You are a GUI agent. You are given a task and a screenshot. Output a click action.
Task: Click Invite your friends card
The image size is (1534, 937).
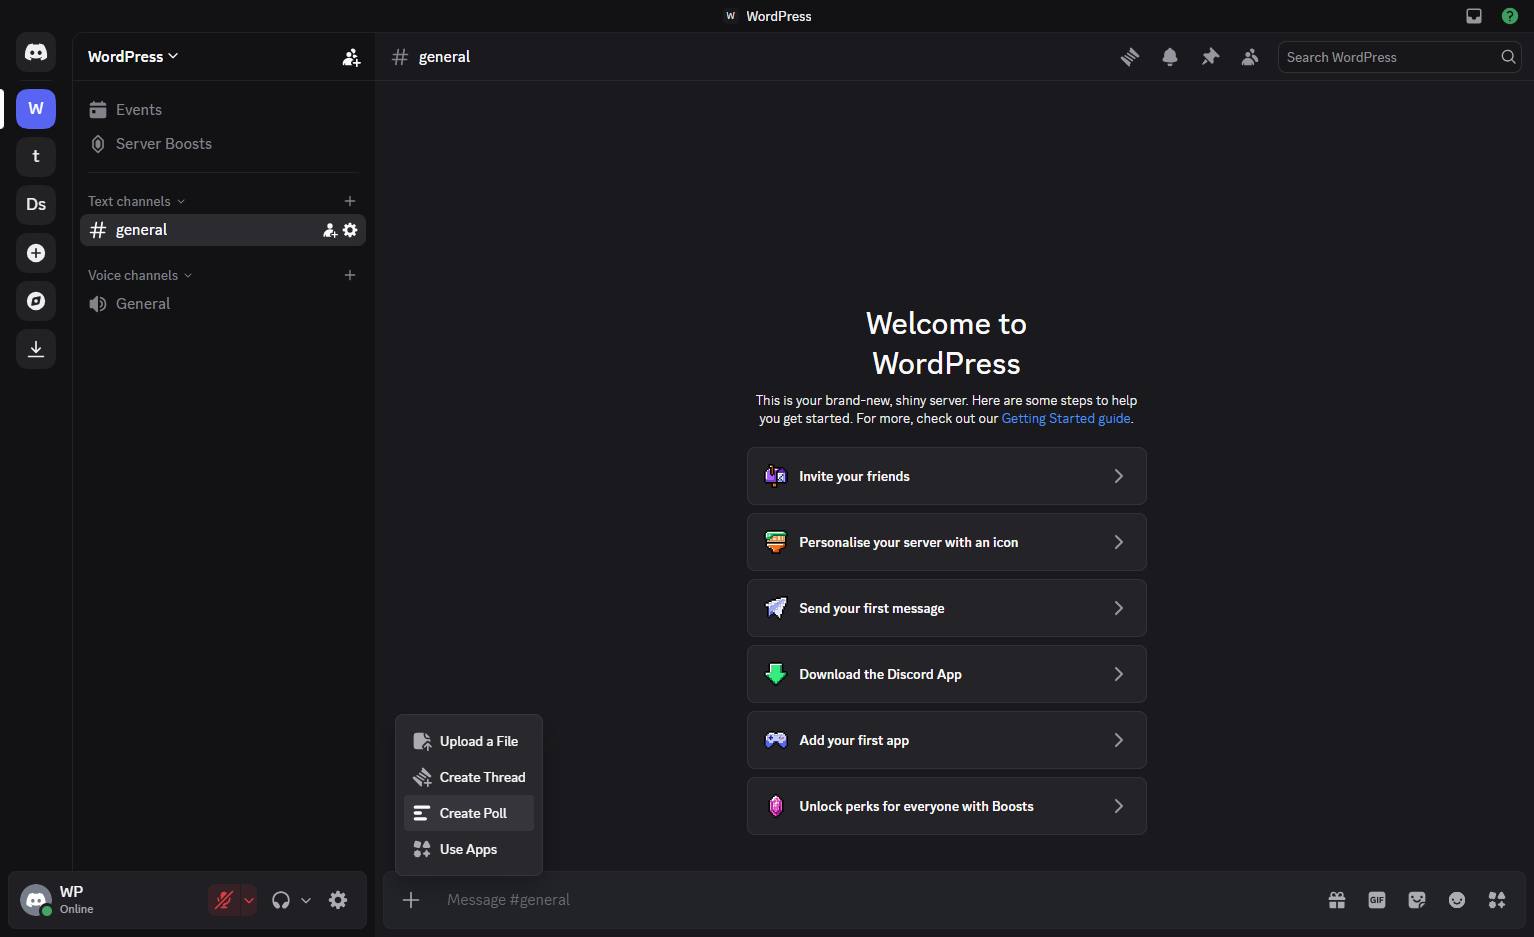[947, 476]
